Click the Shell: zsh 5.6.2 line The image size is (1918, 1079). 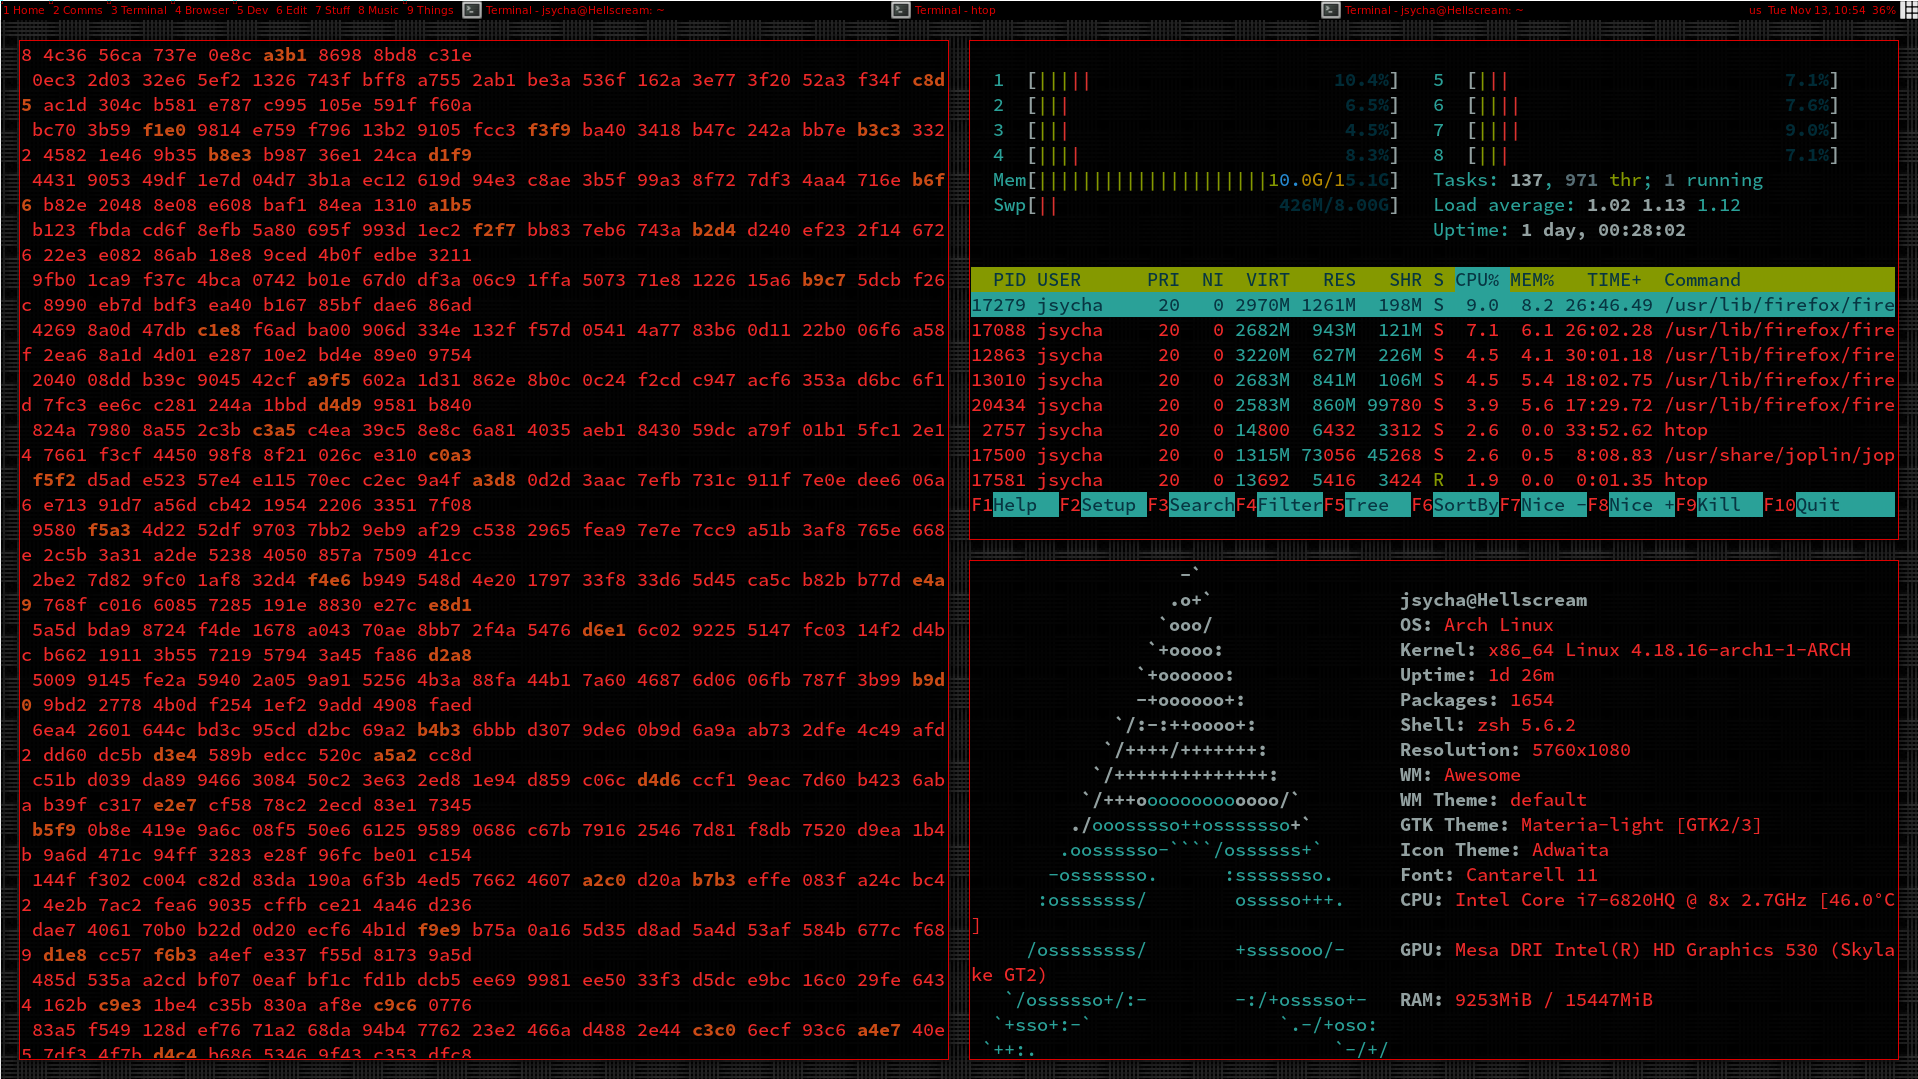[x=1488, y=725]
